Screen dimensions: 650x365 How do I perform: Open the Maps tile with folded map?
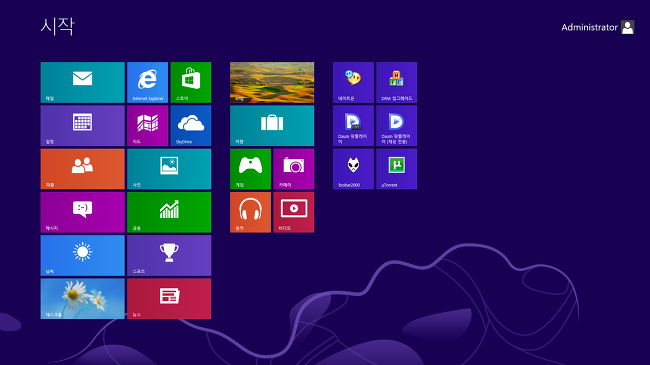click(148, 126)
